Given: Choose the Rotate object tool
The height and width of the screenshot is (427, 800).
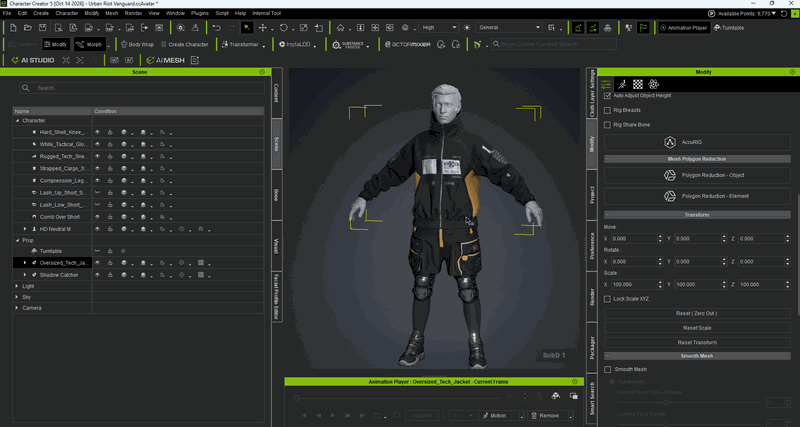Looking at the screenshot, I should tap(284, 28).
